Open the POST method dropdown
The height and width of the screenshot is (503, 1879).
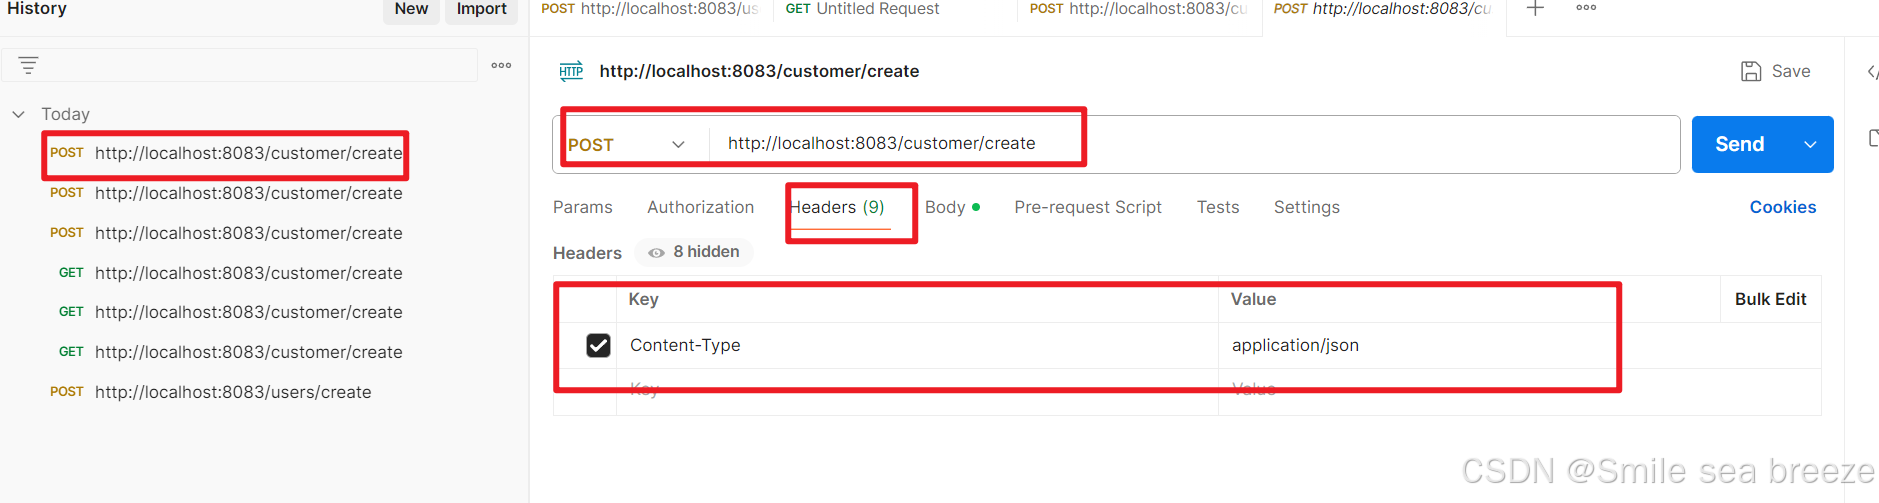pyautogui.click(x=627, y=144)
